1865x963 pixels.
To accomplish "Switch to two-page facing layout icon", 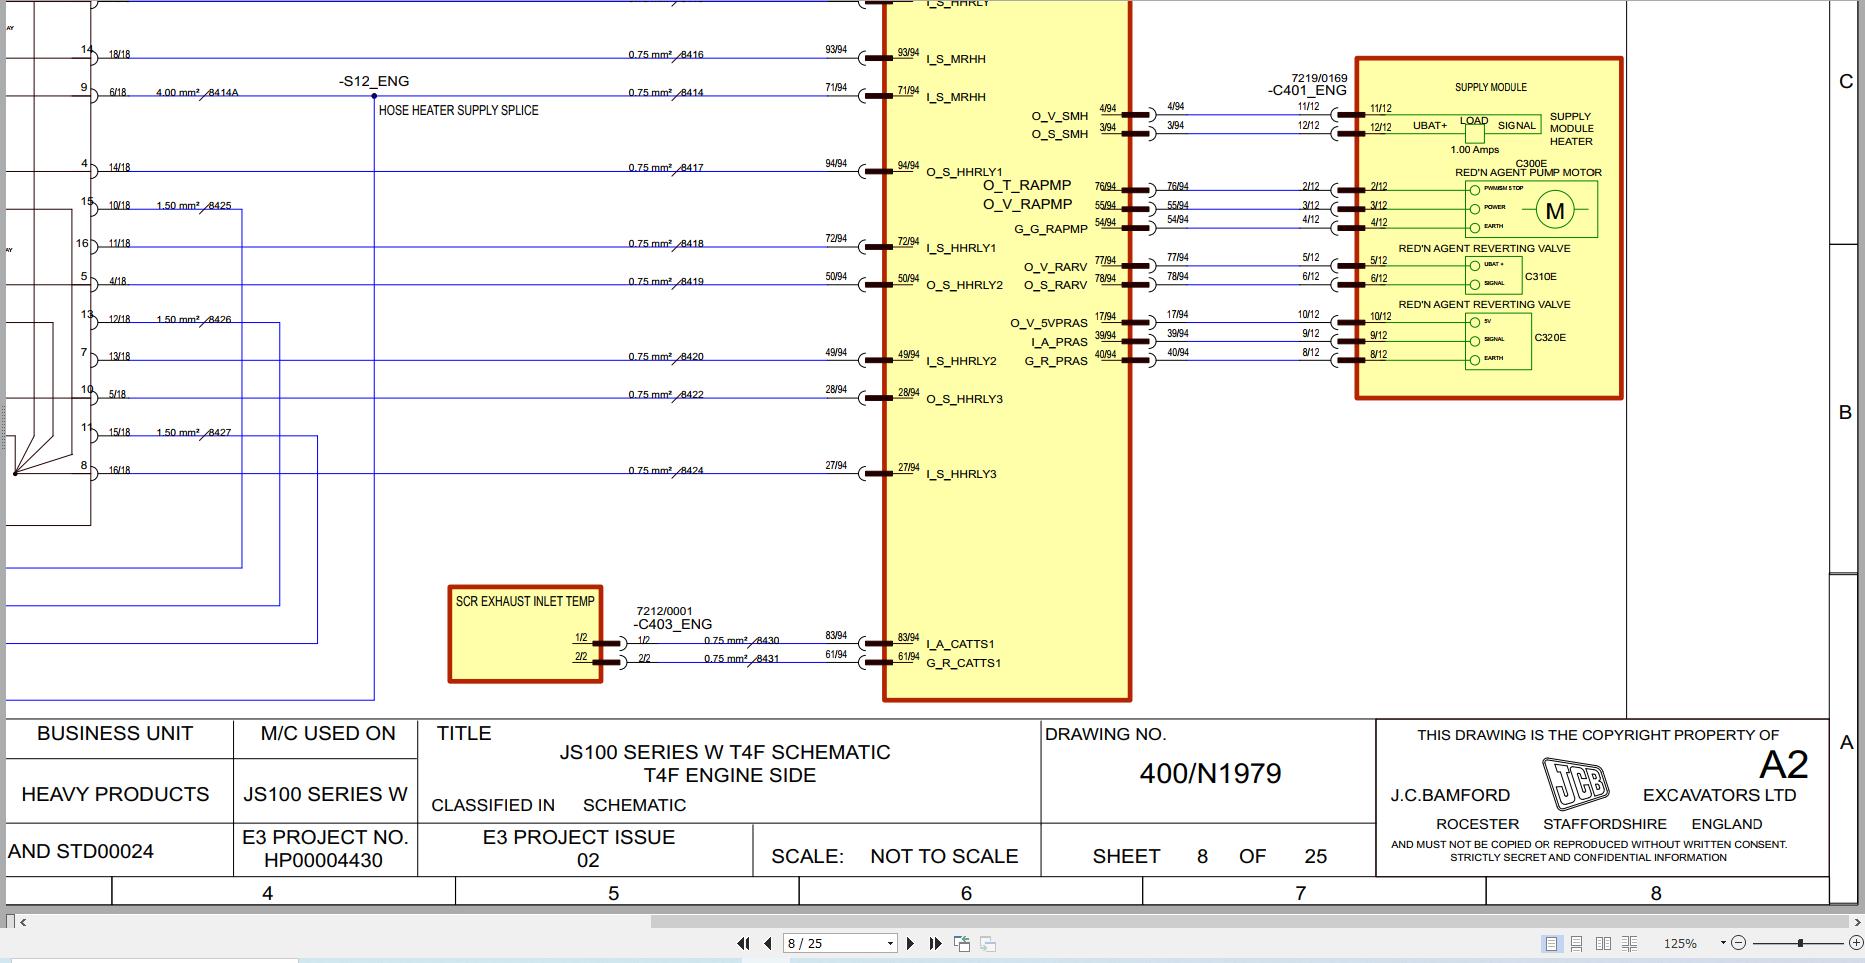I will pyautogui.click(x=1604, y=943).
